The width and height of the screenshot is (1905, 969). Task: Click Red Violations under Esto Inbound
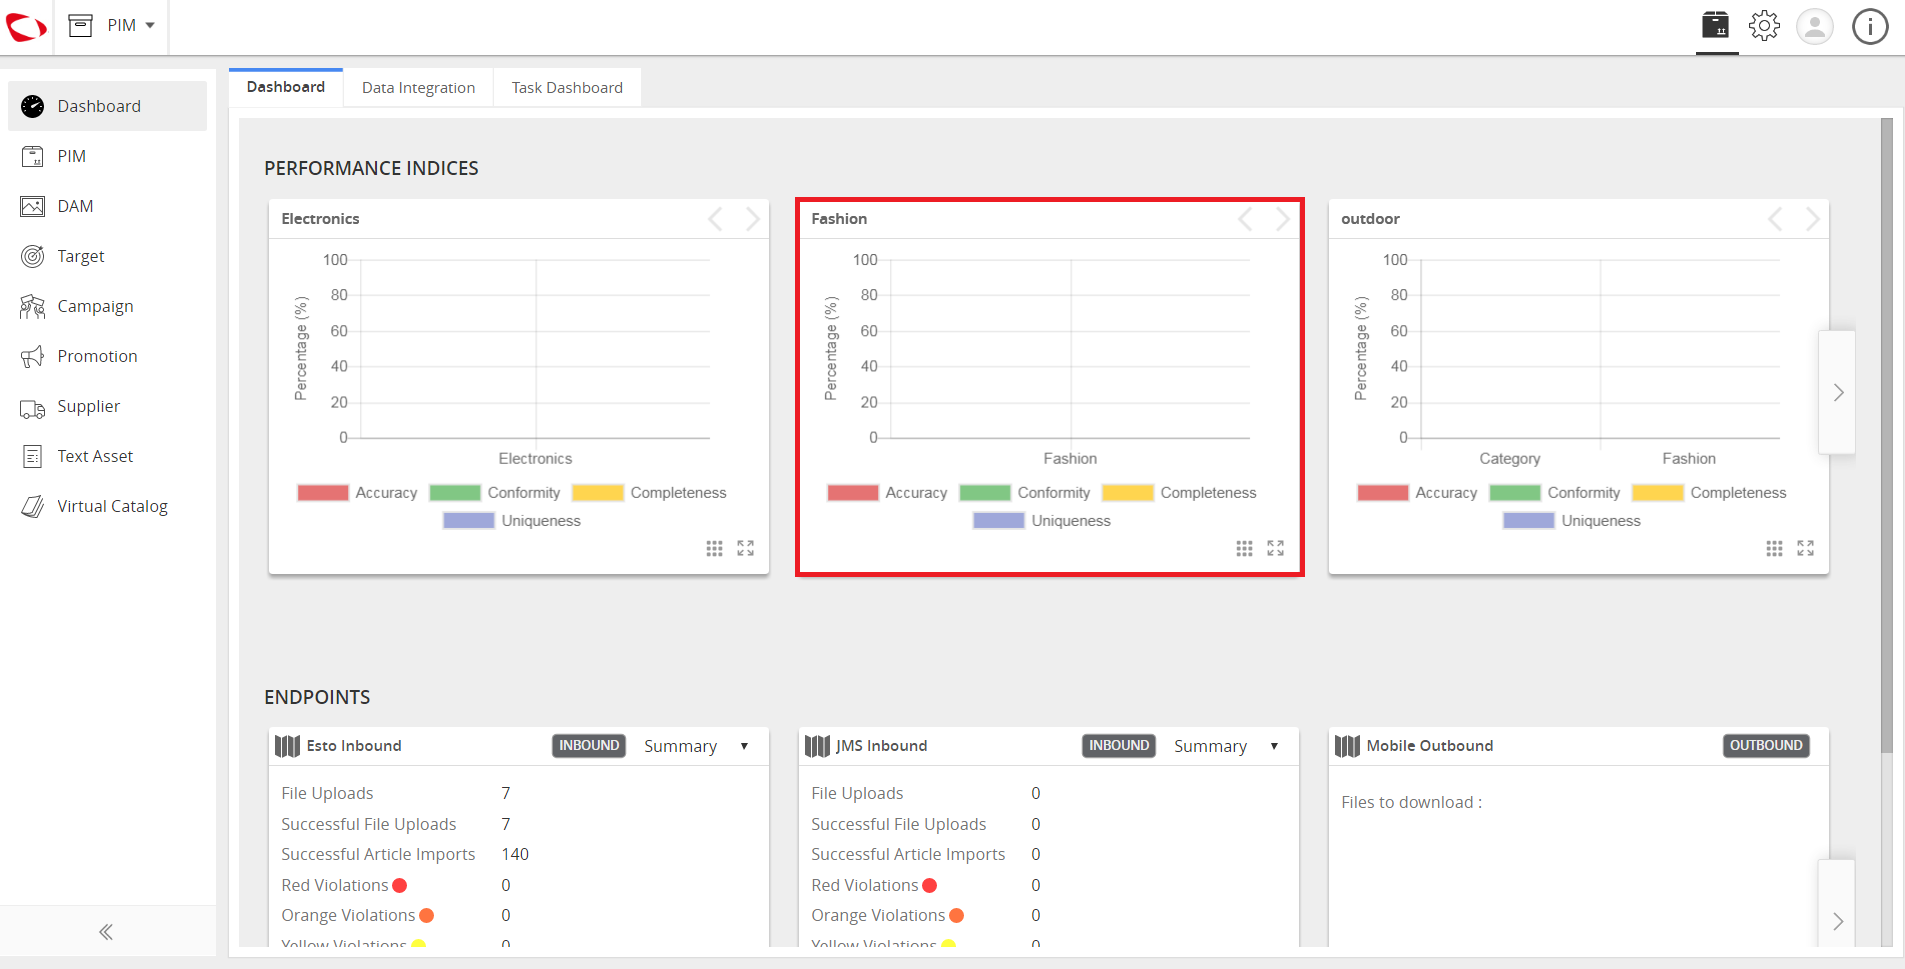coord(335,885)
